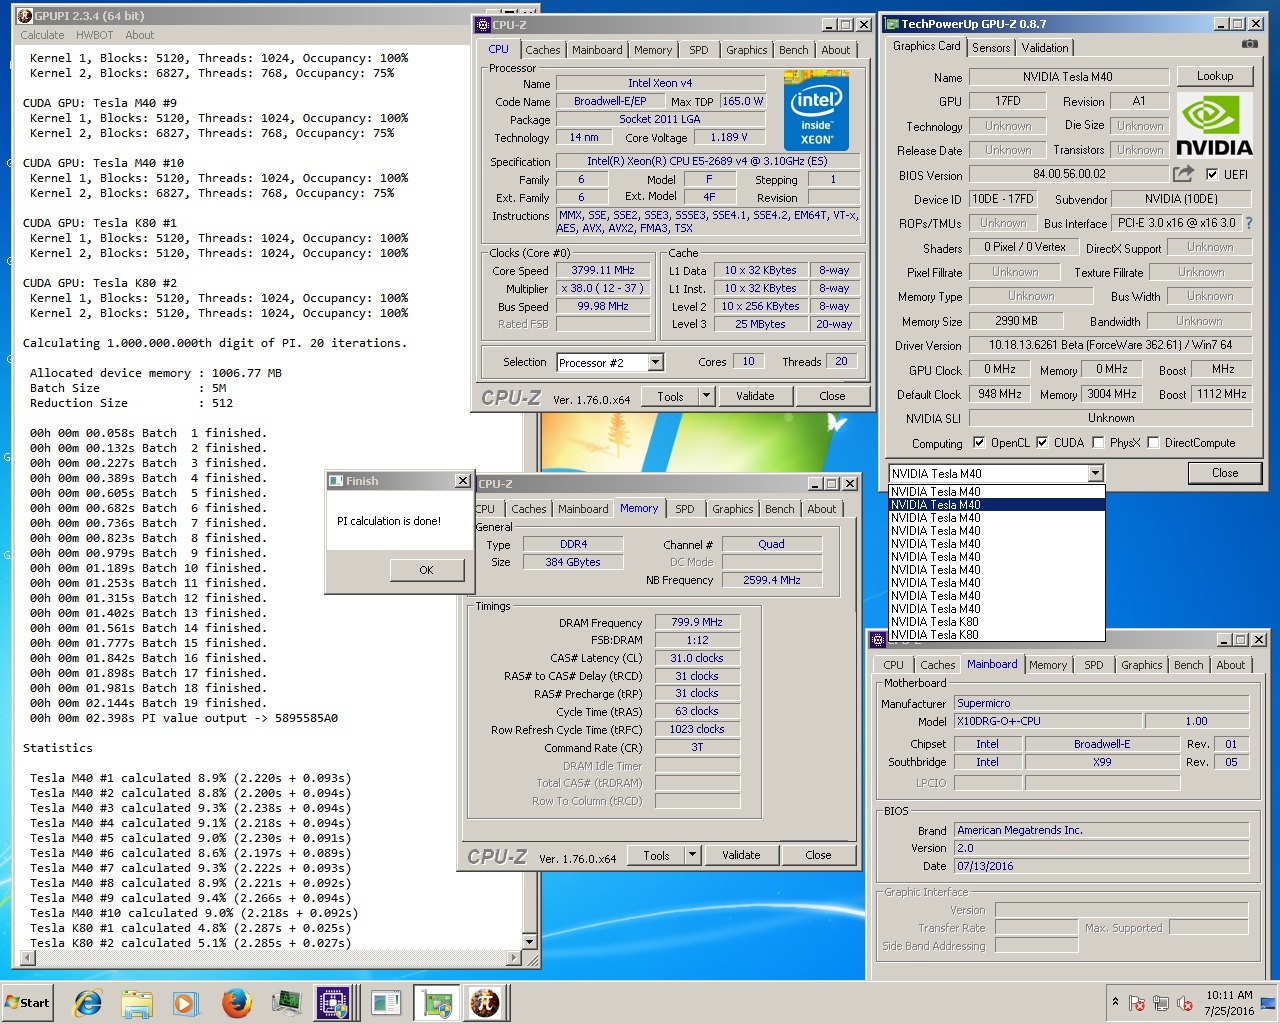Open Windows Media Player from taskbar
1280x1024 pixels.
(x=186, y=1002)
